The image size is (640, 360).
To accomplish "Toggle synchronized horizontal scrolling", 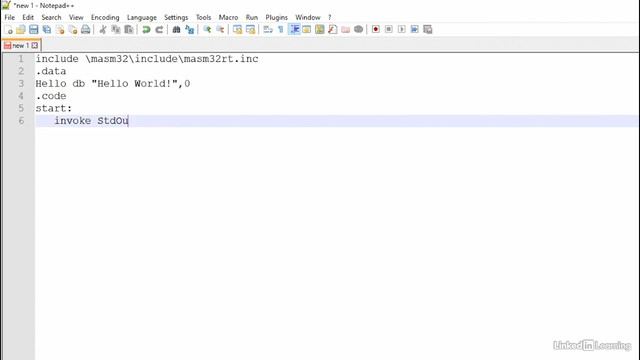I will (250, 29).
